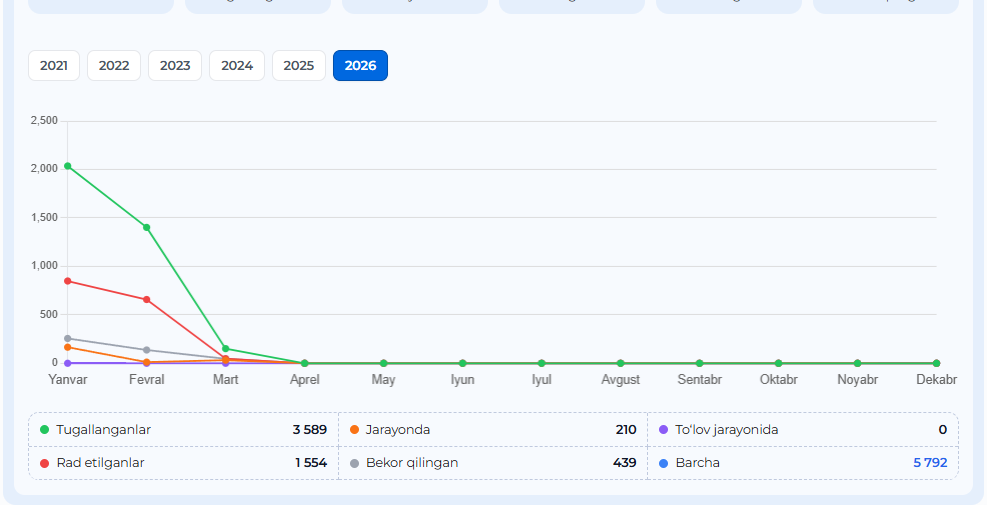This screenshot has height=505, width=987.
Task: Click the green data point for Yanvar
Action: (x=68, y=166)
